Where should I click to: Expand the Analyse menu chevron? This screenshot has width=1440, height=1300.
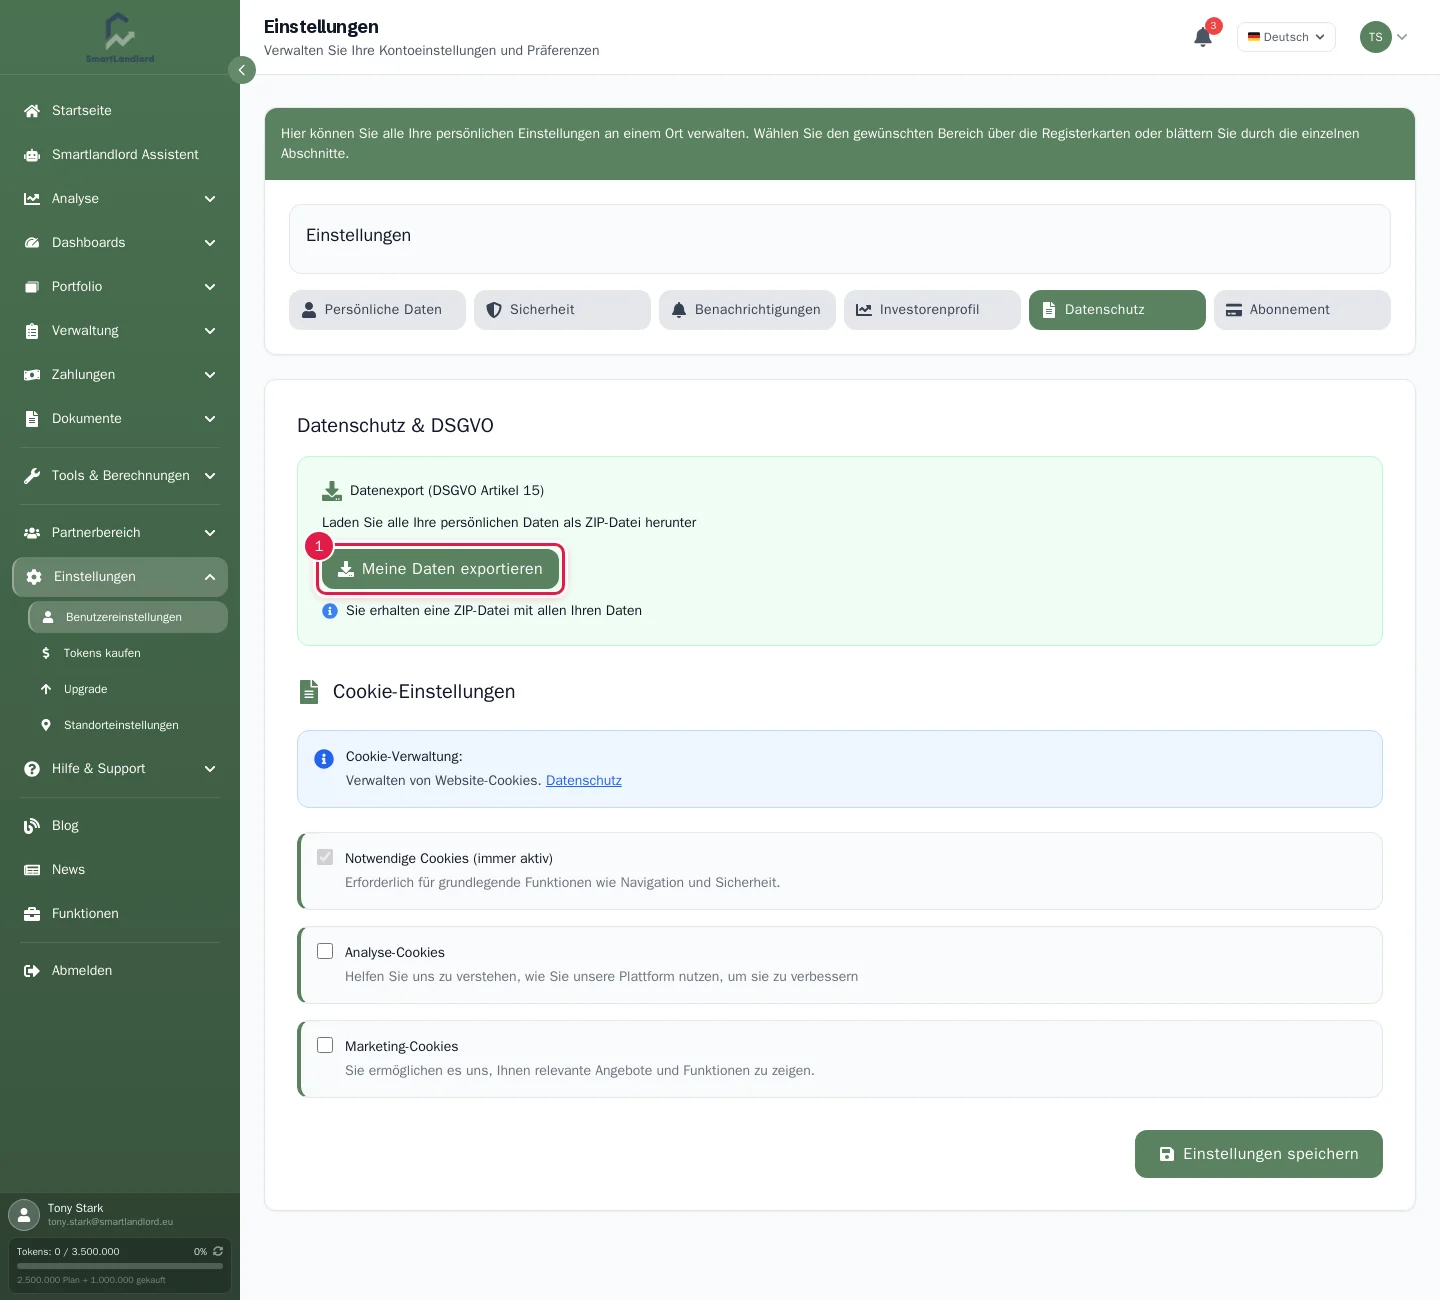point(210,199)
